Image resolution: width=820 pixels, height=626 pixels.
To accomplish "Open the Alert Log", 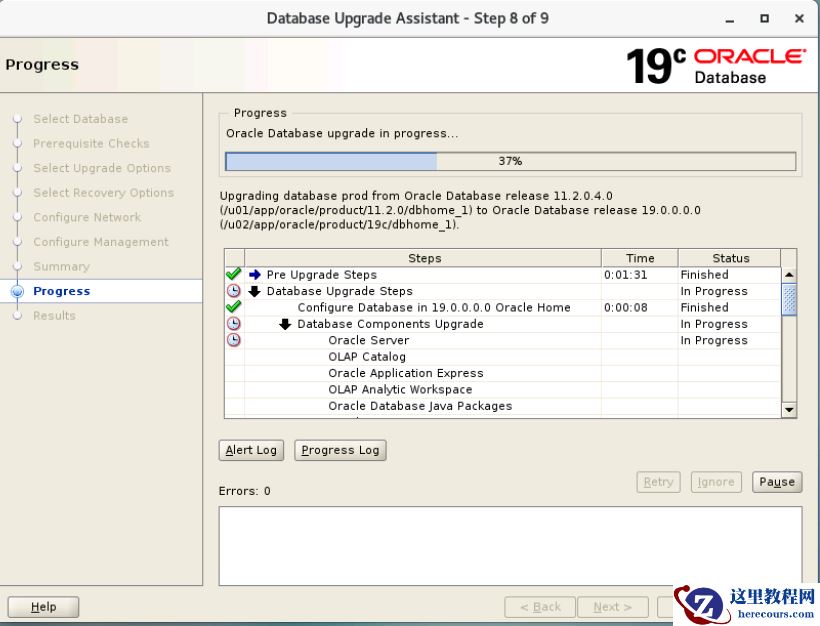I will (251, 450).
